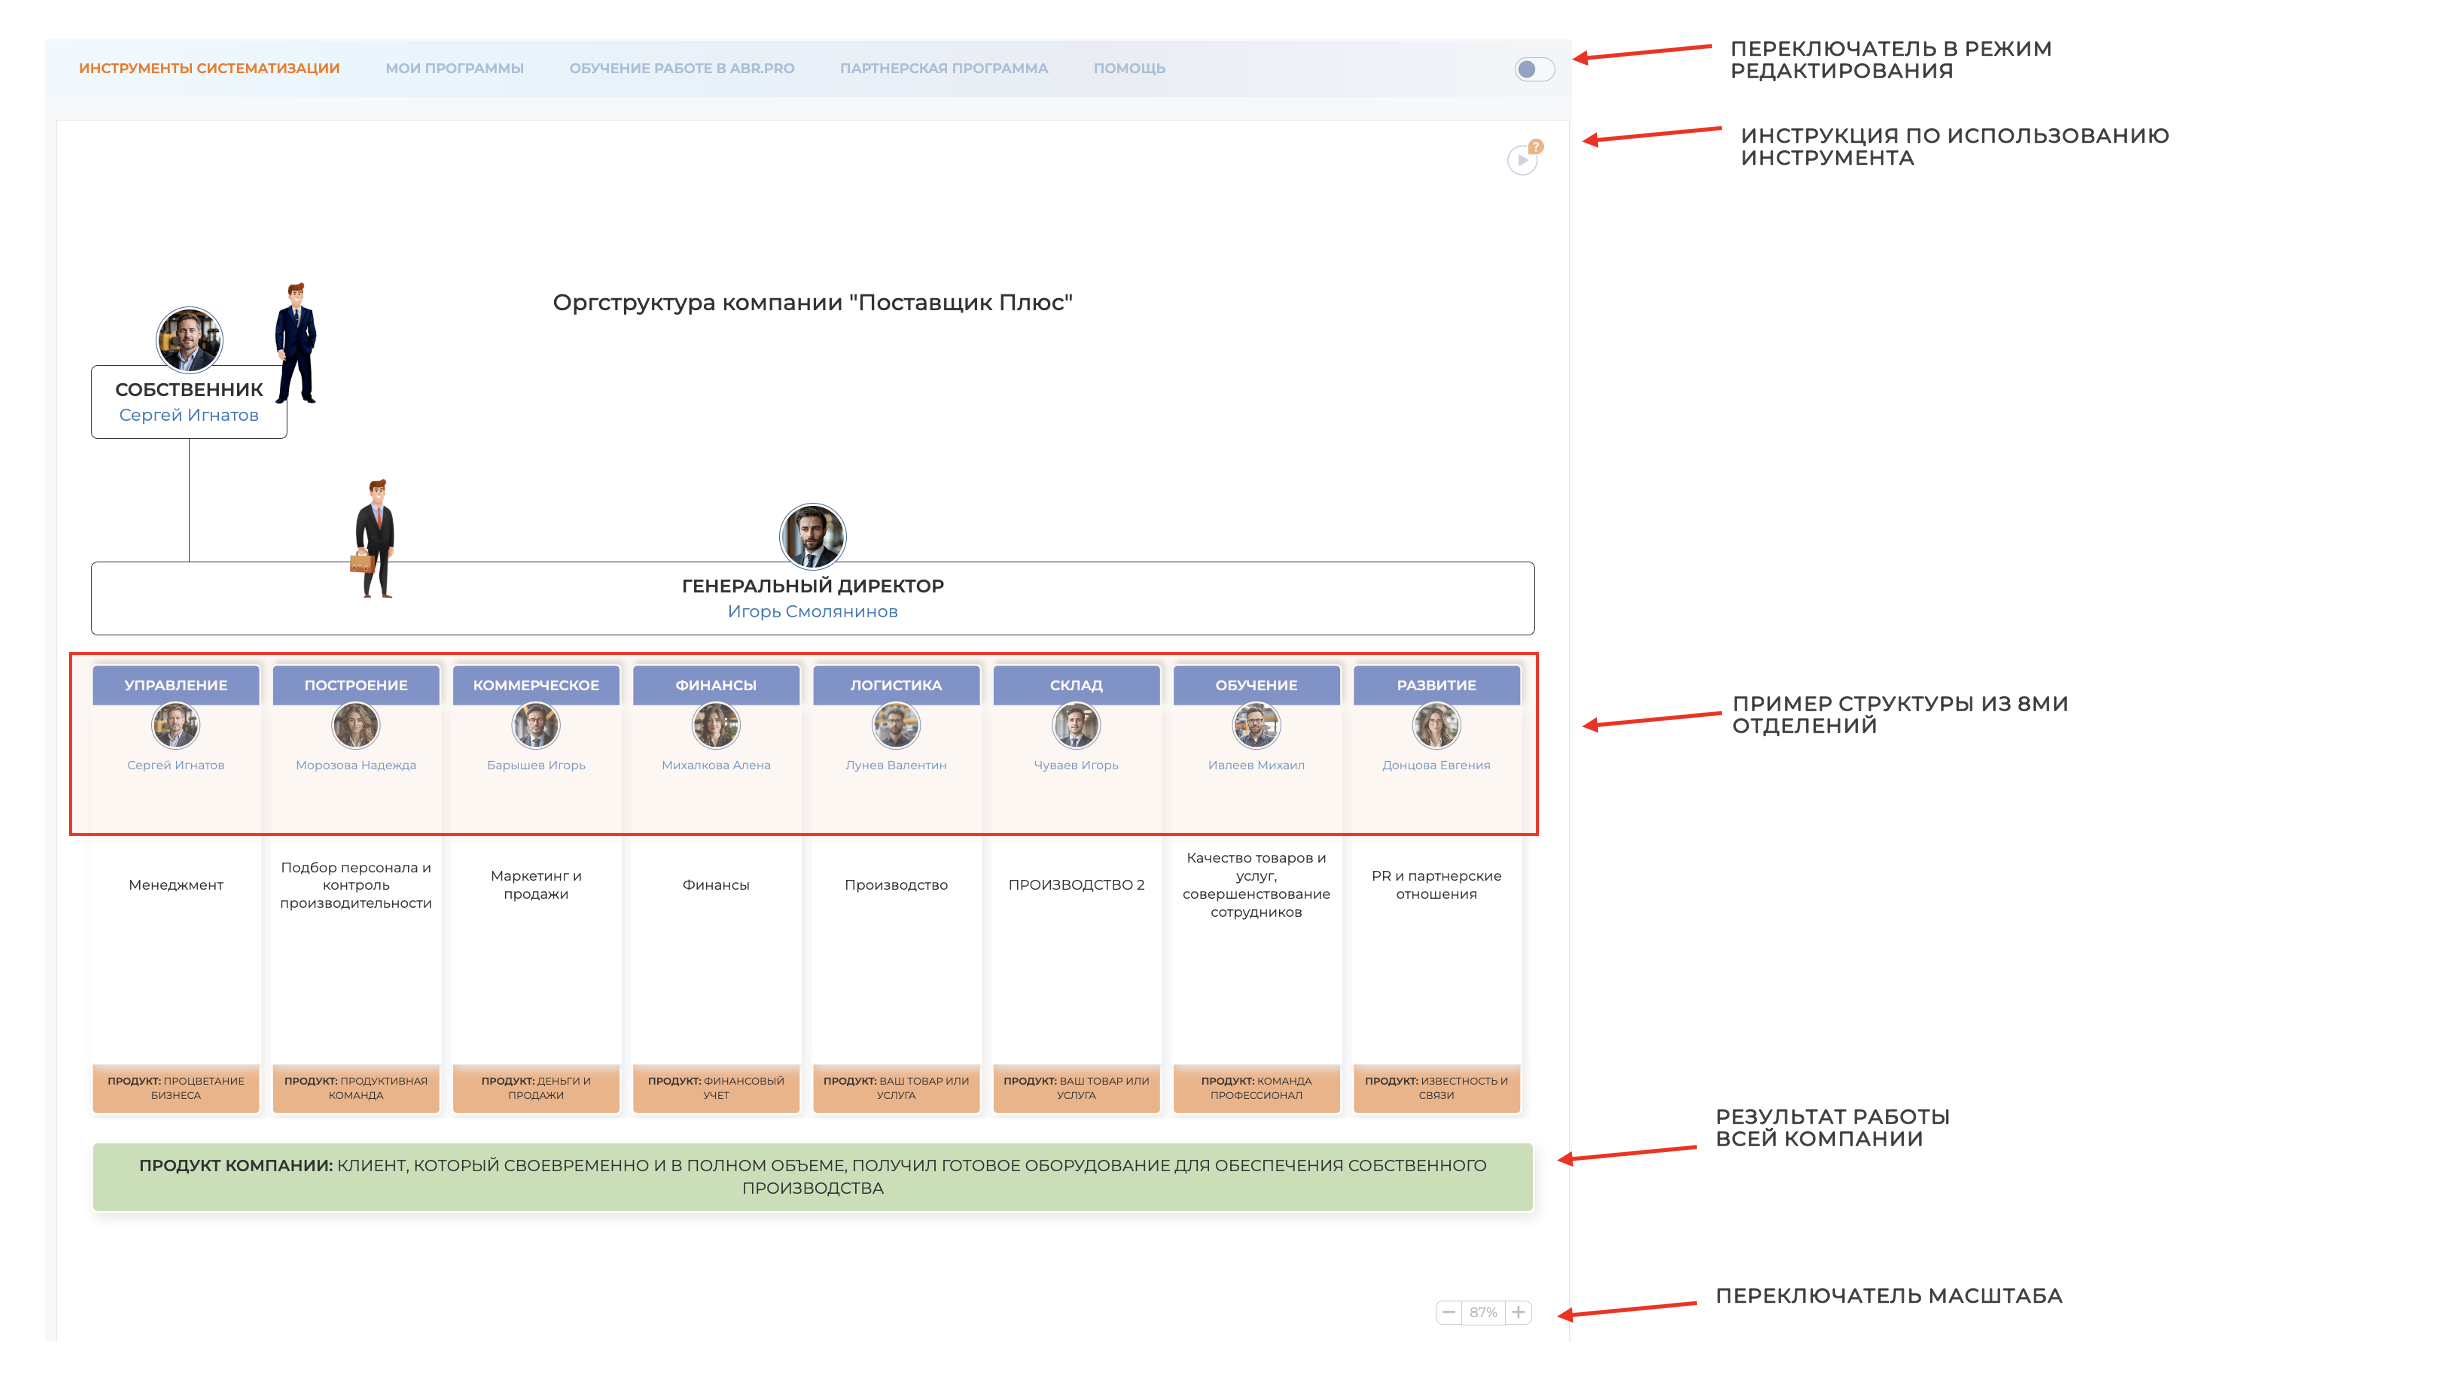The width and height of the screenshot is (2464, 1374).
Task: Toggle the edit mode switch
Action: (1533, 69)
